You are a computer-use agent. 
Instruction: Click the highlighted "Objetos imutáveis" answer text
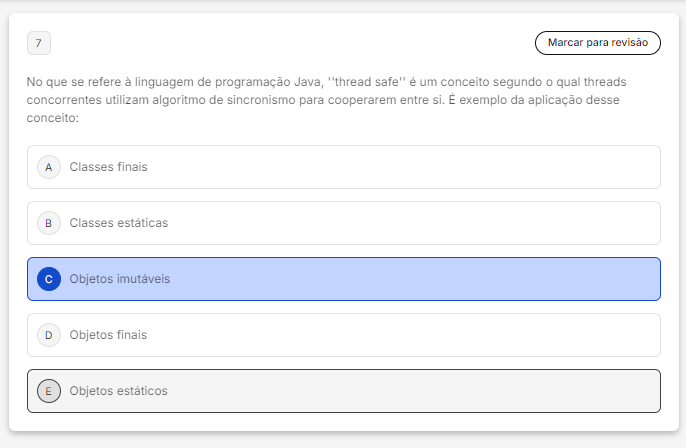click(120, 279)
